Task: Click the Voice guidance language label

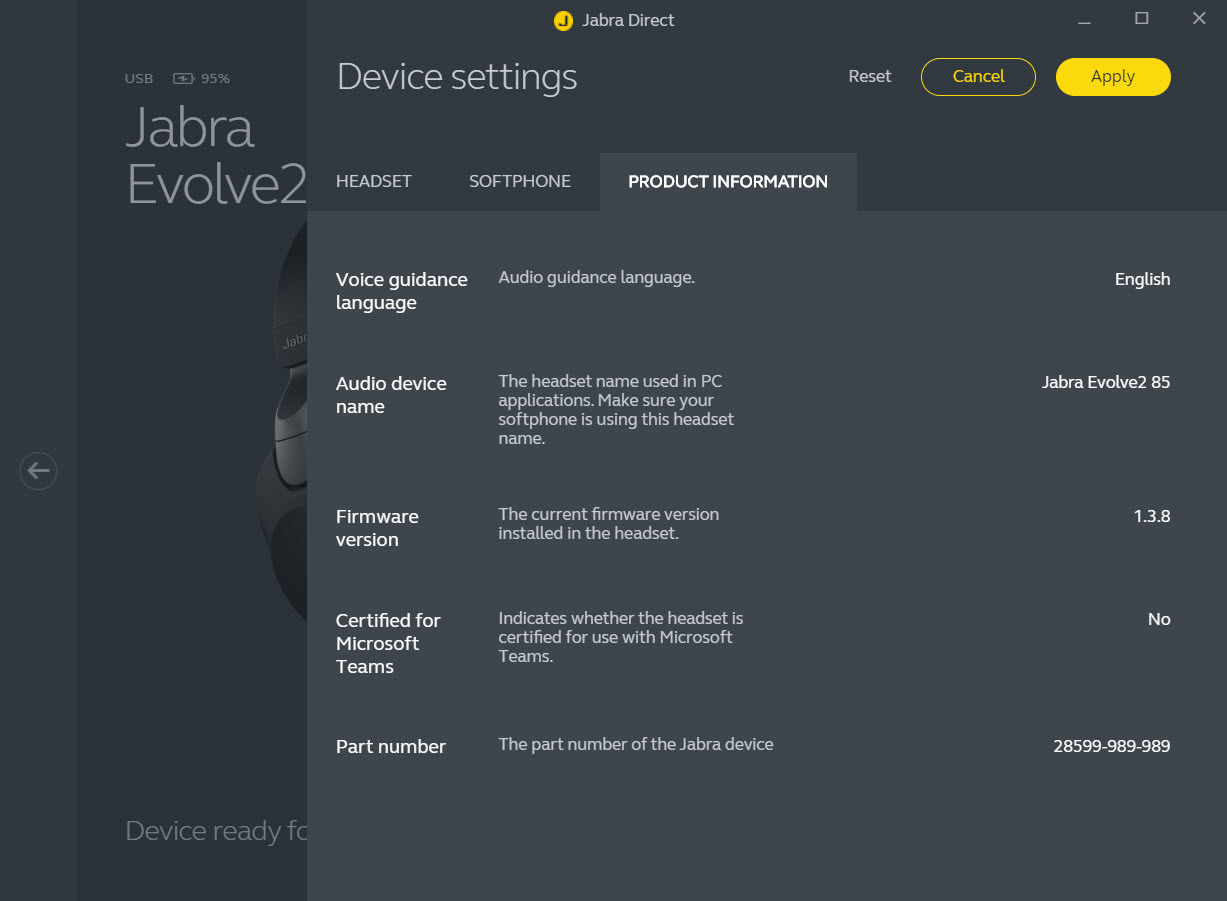Action: tap(402, 291)
